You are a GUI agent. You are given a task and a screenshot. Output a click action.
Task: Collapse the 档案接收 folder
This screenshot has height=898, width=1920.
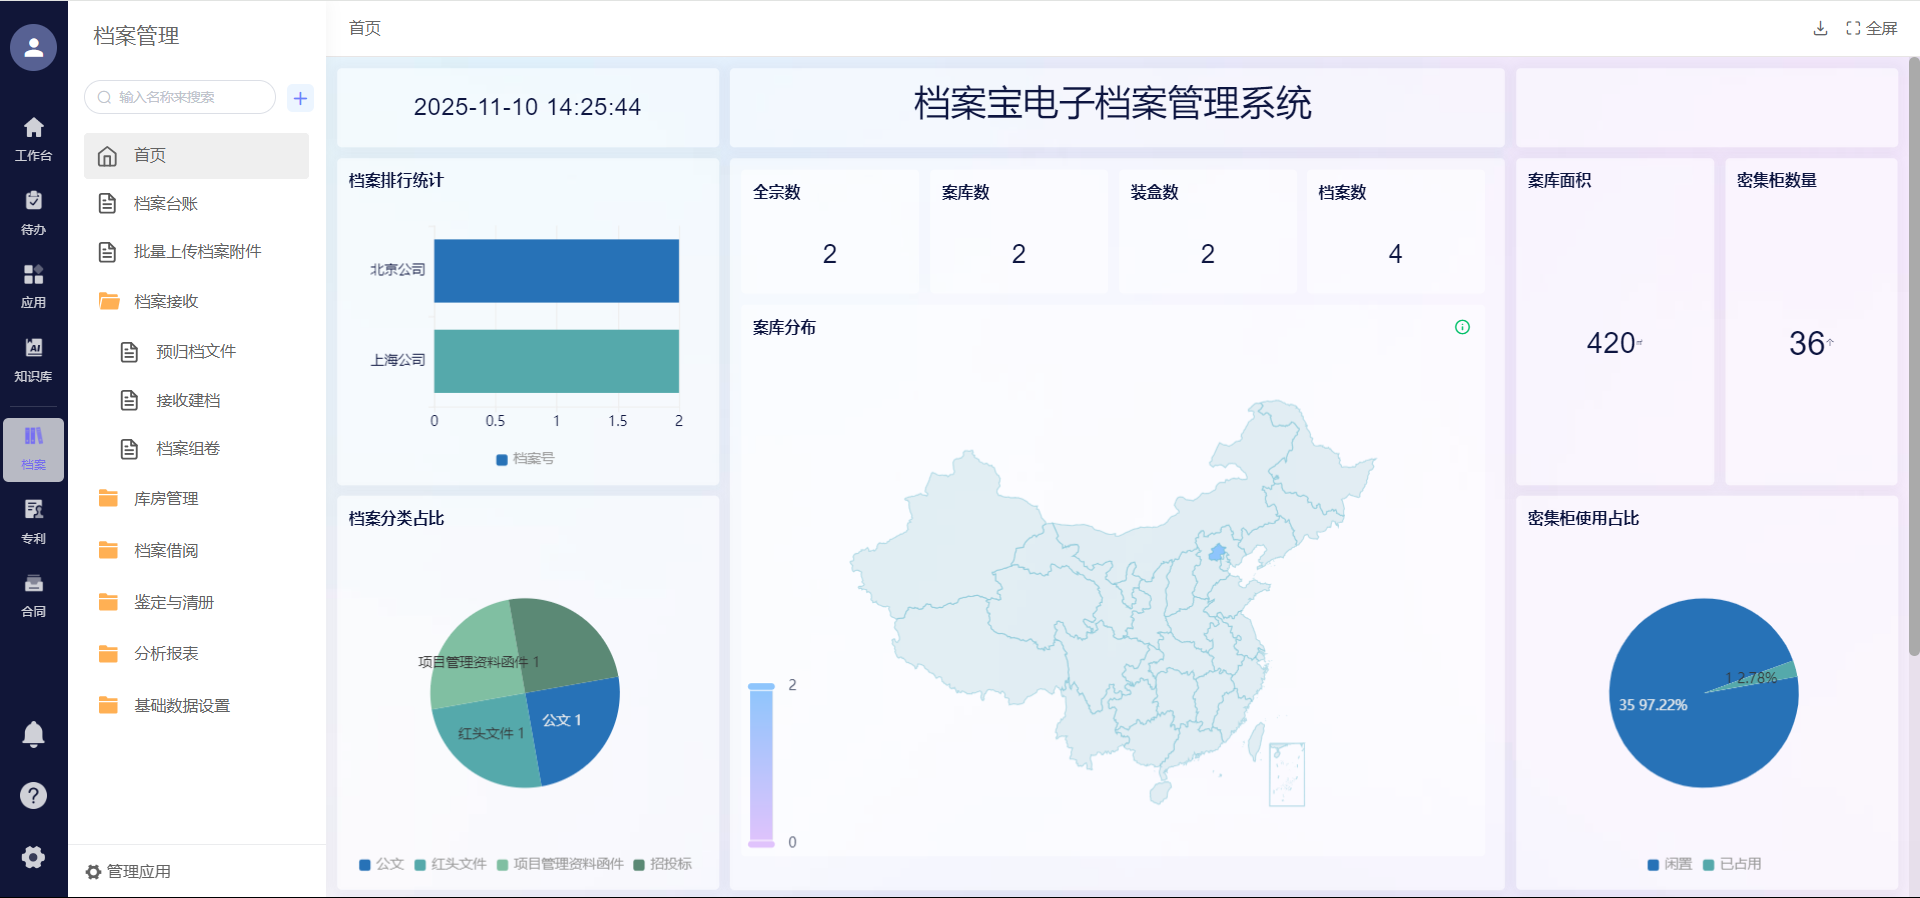point(166,301)
